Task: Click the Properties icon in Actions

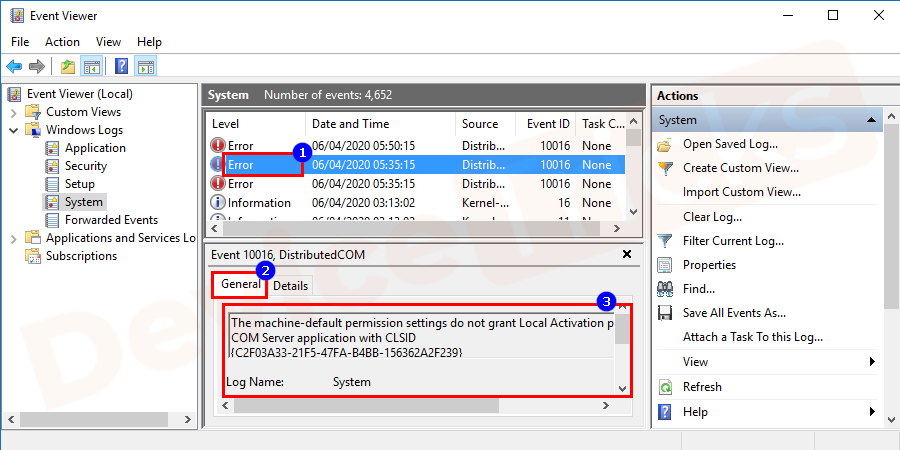Action: point(665,265)
